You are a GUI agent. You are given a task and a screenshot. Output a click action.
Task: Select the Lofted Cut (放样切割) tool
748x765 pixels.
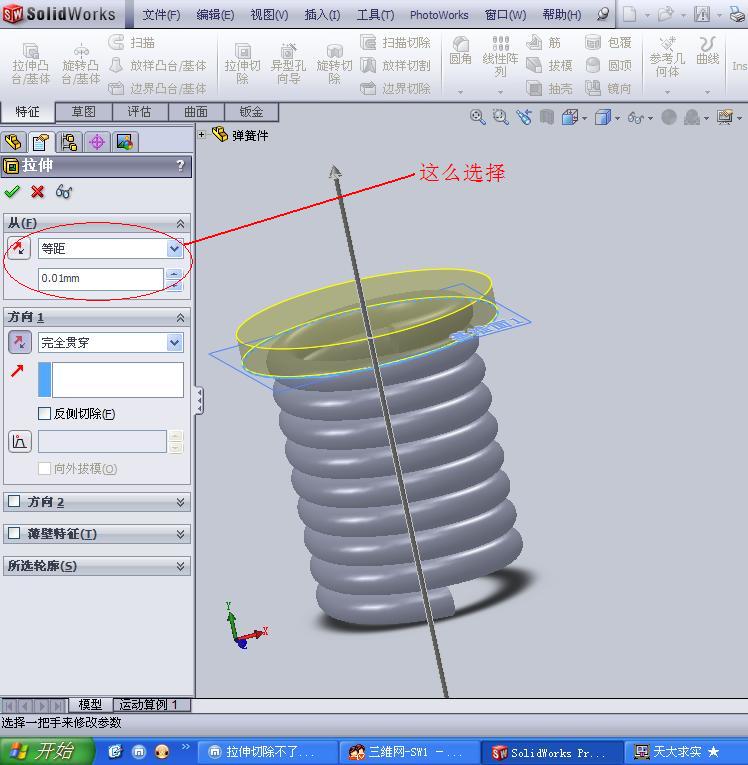395,65
